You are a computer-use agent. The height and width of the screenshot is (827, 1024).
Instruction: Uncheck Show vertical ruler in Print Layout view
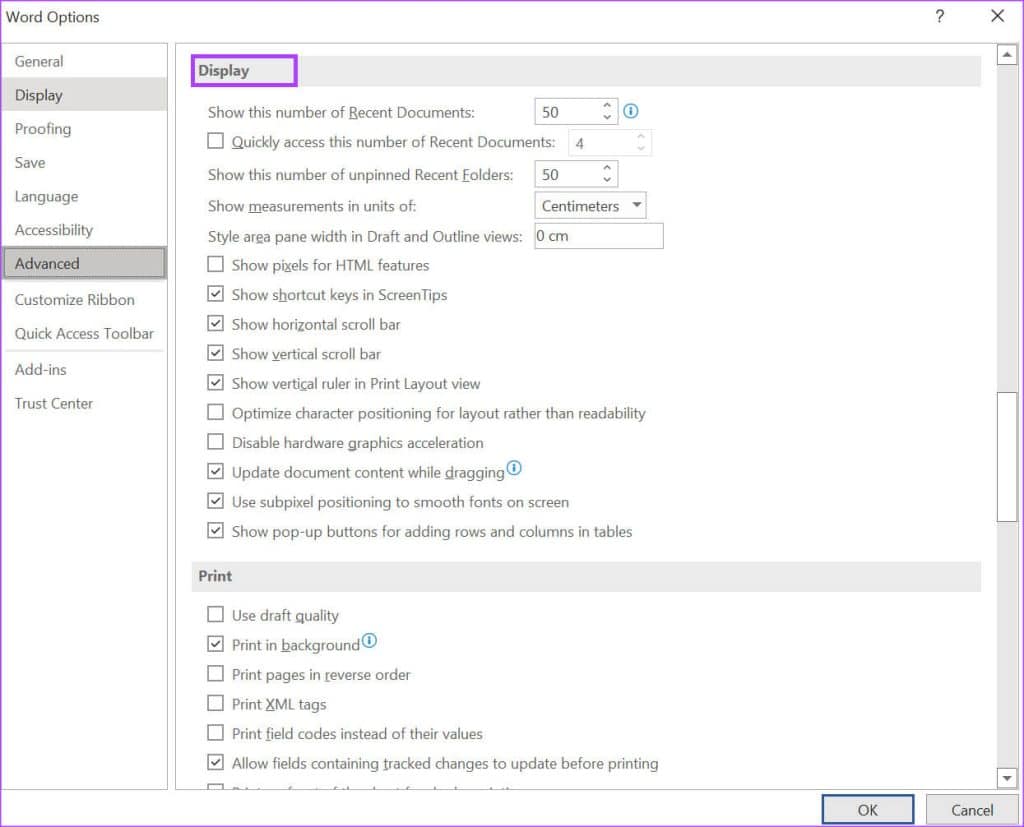[x=215, y=383]
